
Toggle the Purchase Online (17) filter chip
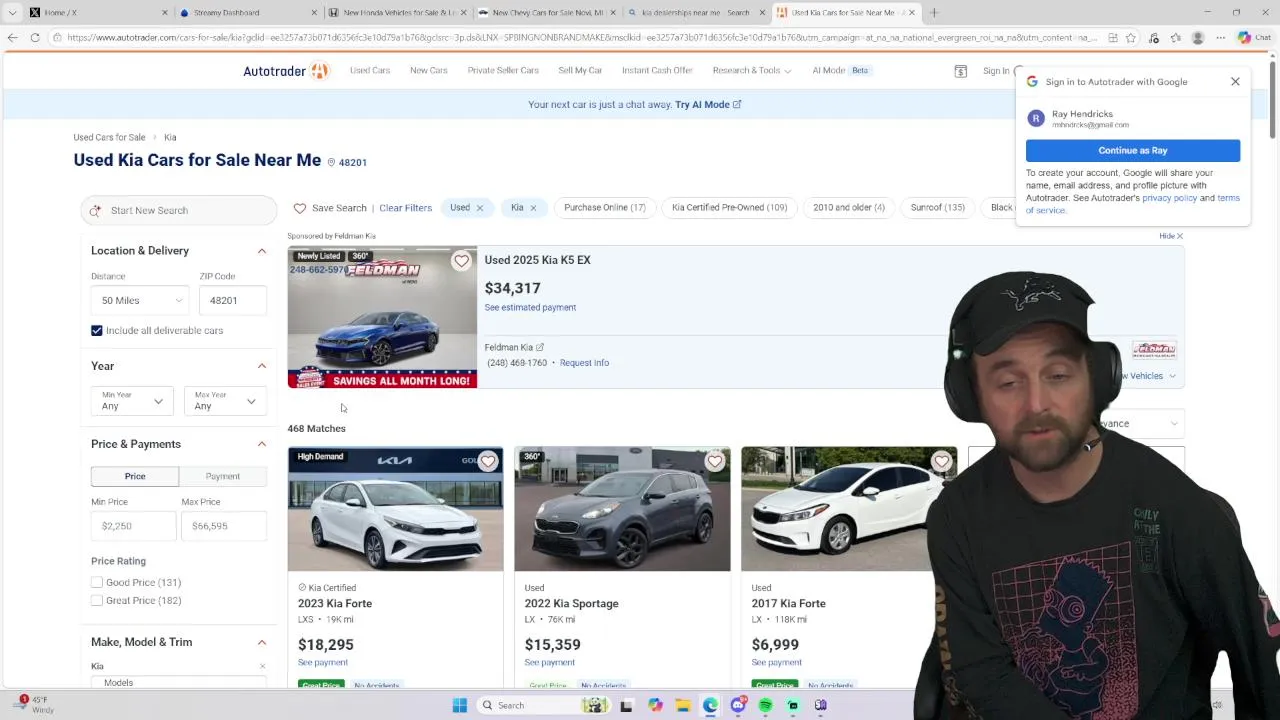[604, 208]
